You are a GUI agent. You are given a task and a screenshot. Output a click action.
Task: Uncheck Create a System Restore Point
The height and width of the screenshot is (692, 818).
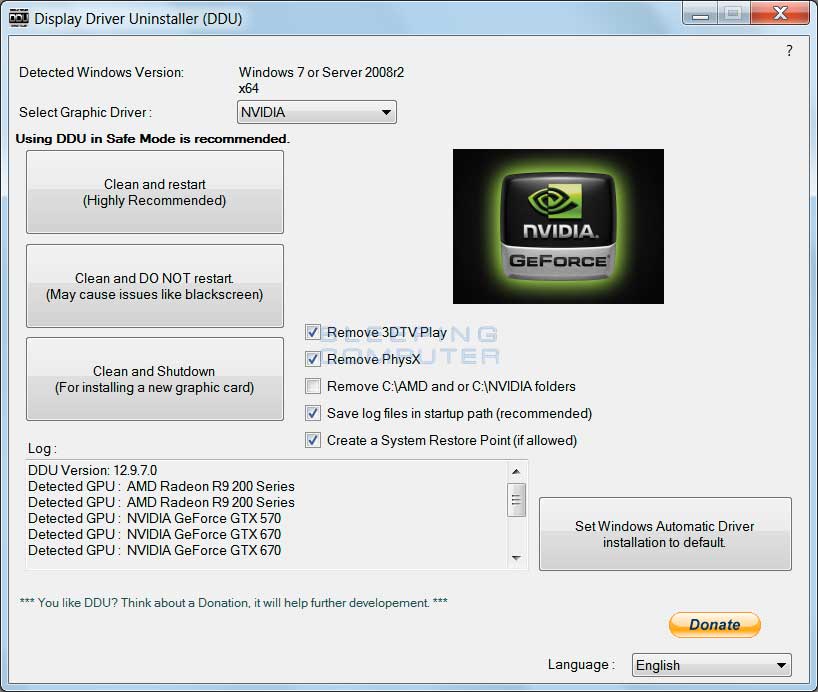313,440
